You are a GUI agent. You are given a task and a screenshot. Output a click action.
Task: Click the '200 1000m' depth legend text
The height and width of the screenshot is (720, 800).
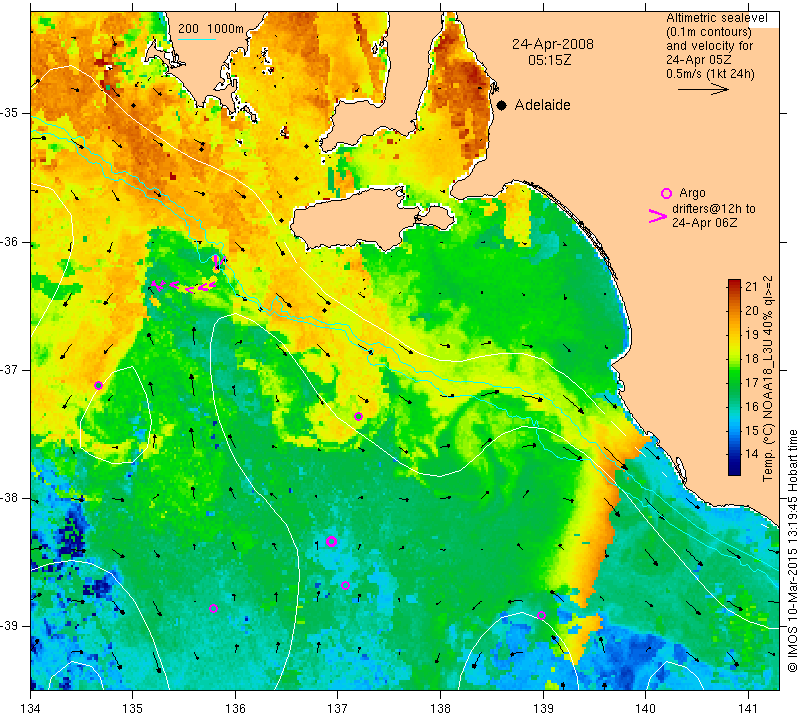click(x=211, y=29)
